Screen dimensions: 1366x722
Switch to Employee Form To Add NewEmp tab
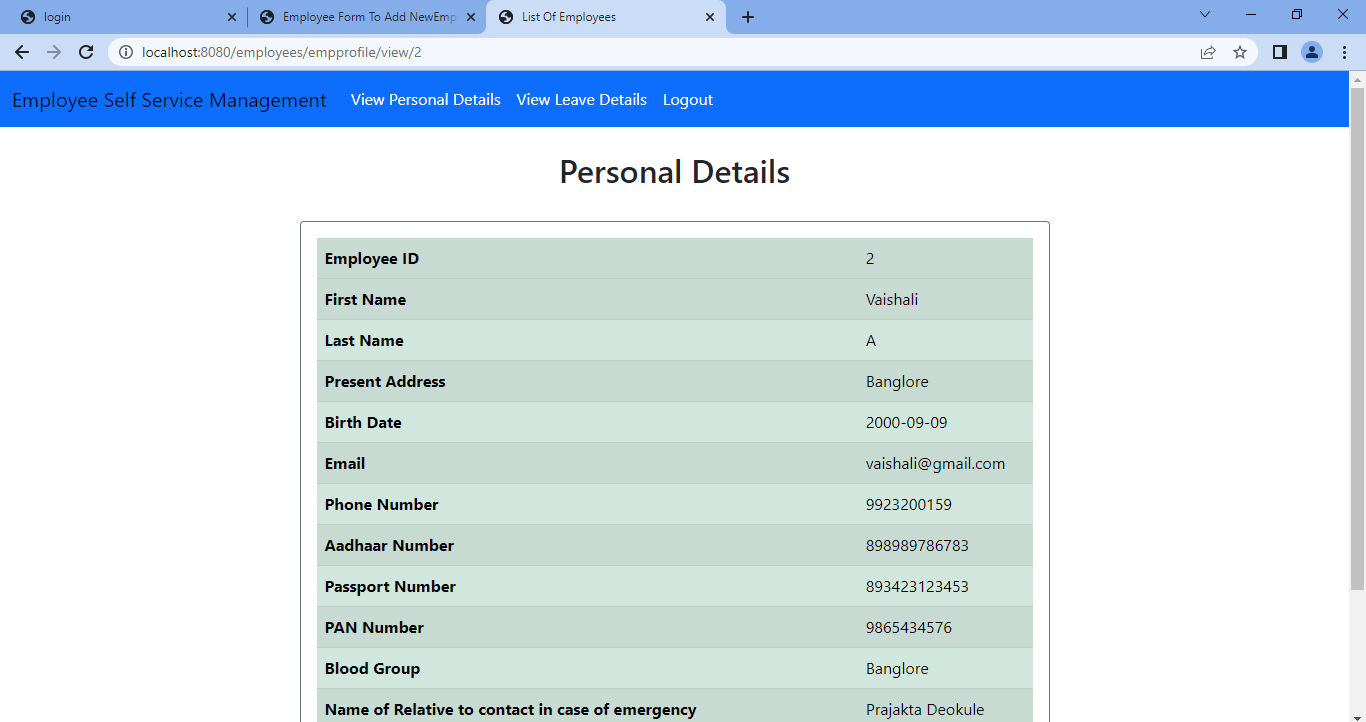point(366,17)
